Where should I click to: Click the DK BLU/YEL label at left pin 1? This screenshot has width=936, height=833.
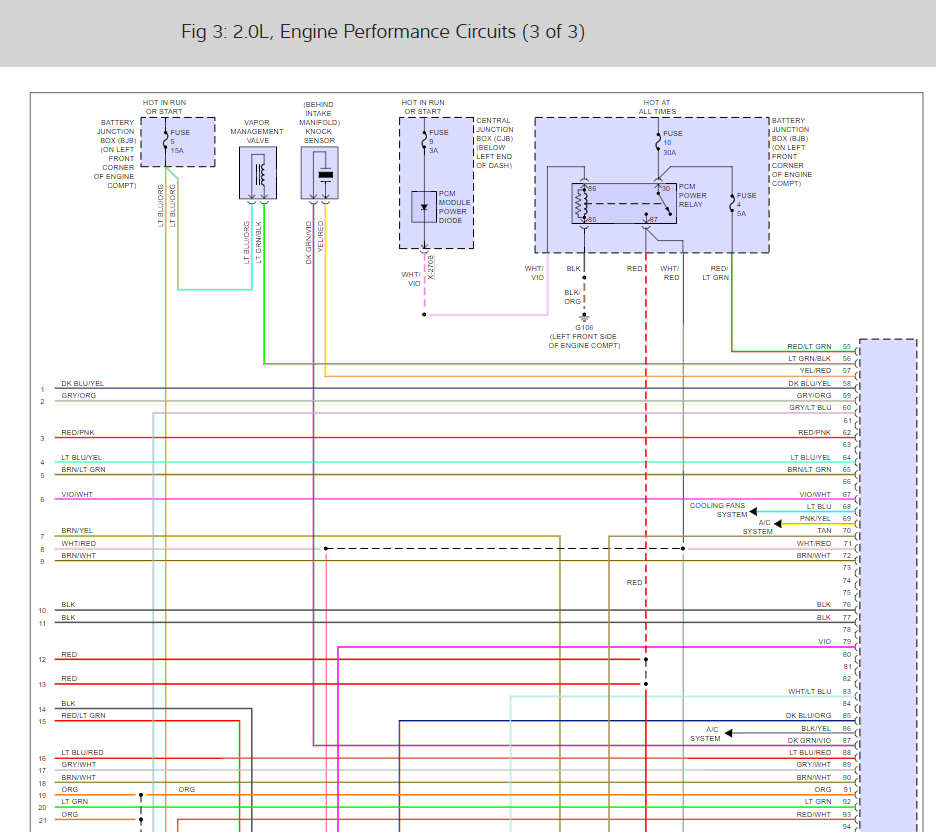click(82, 383)
